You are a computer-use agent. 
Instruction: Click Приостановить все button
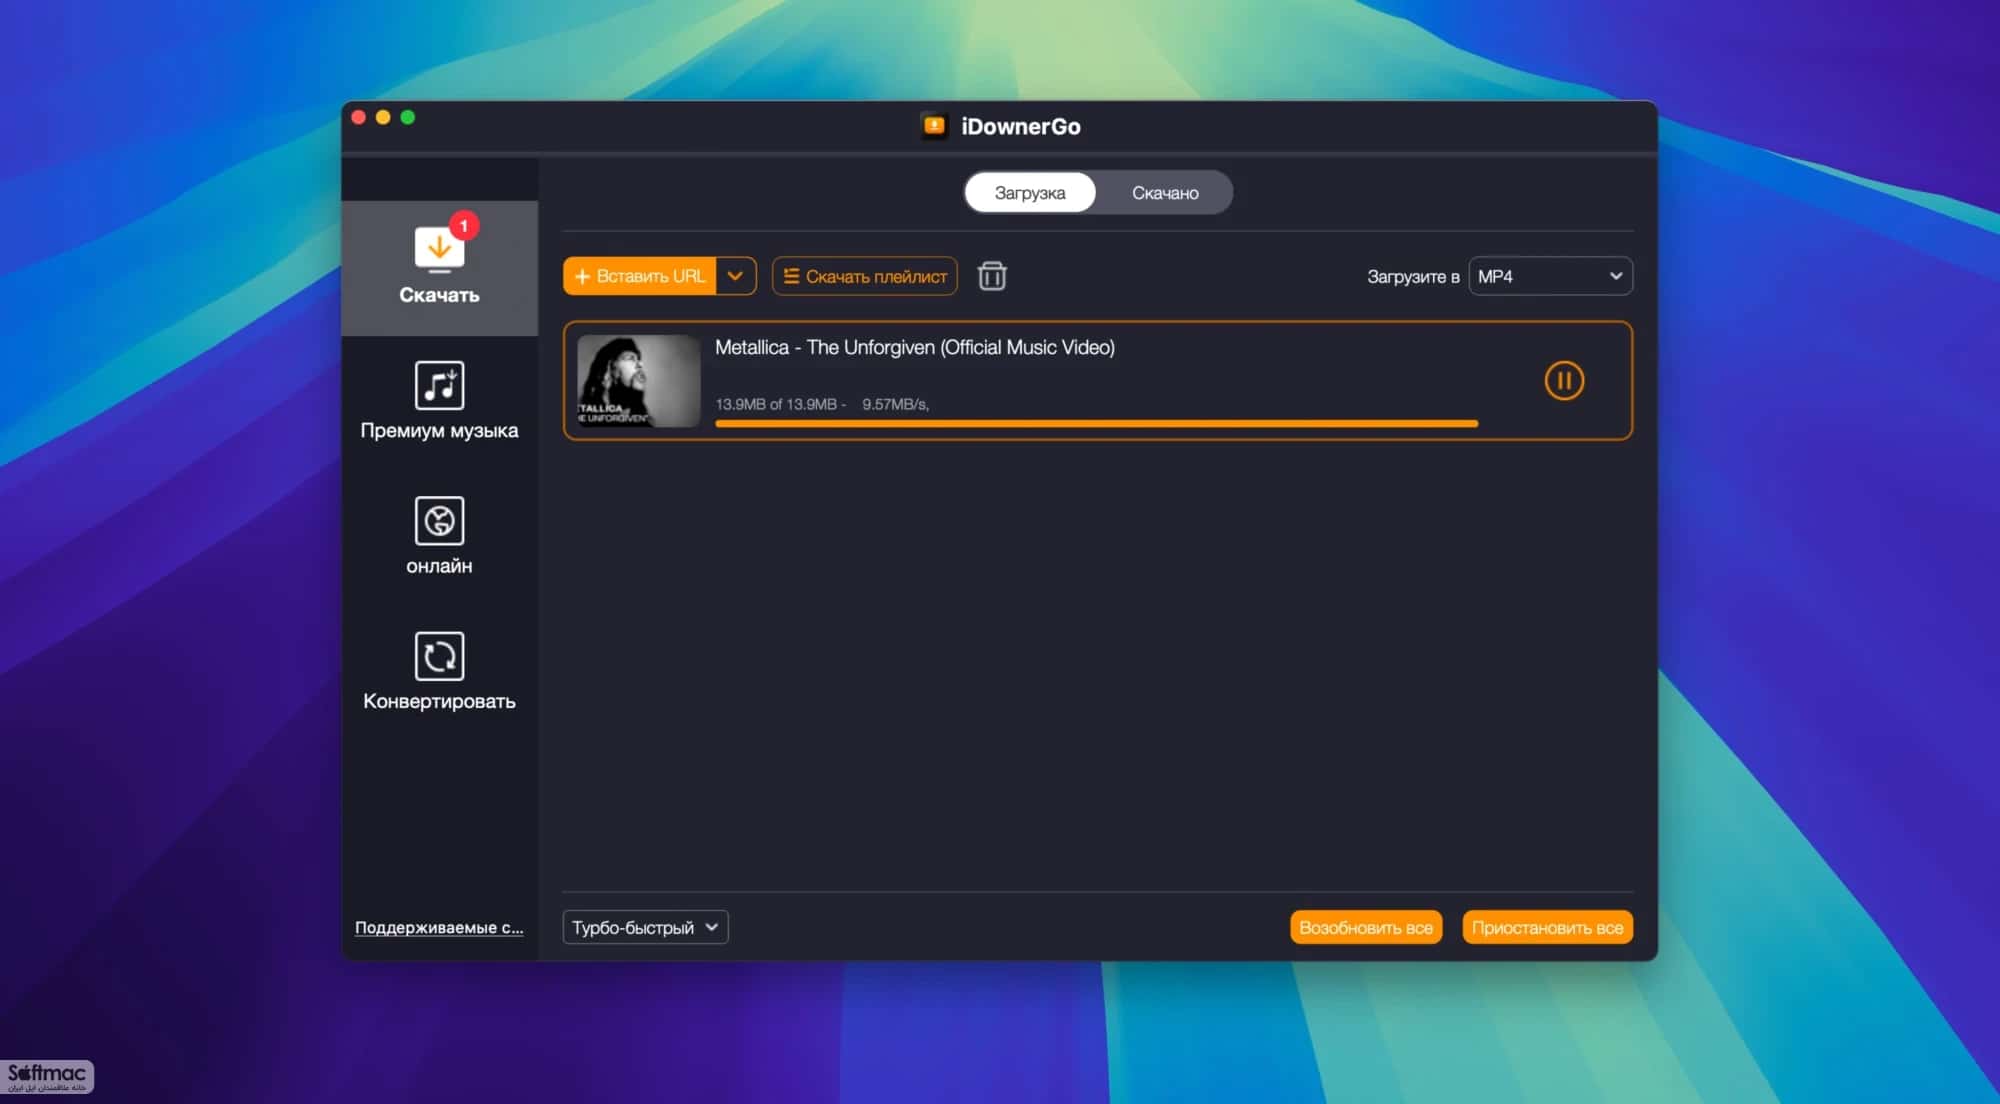[1547, 927]
